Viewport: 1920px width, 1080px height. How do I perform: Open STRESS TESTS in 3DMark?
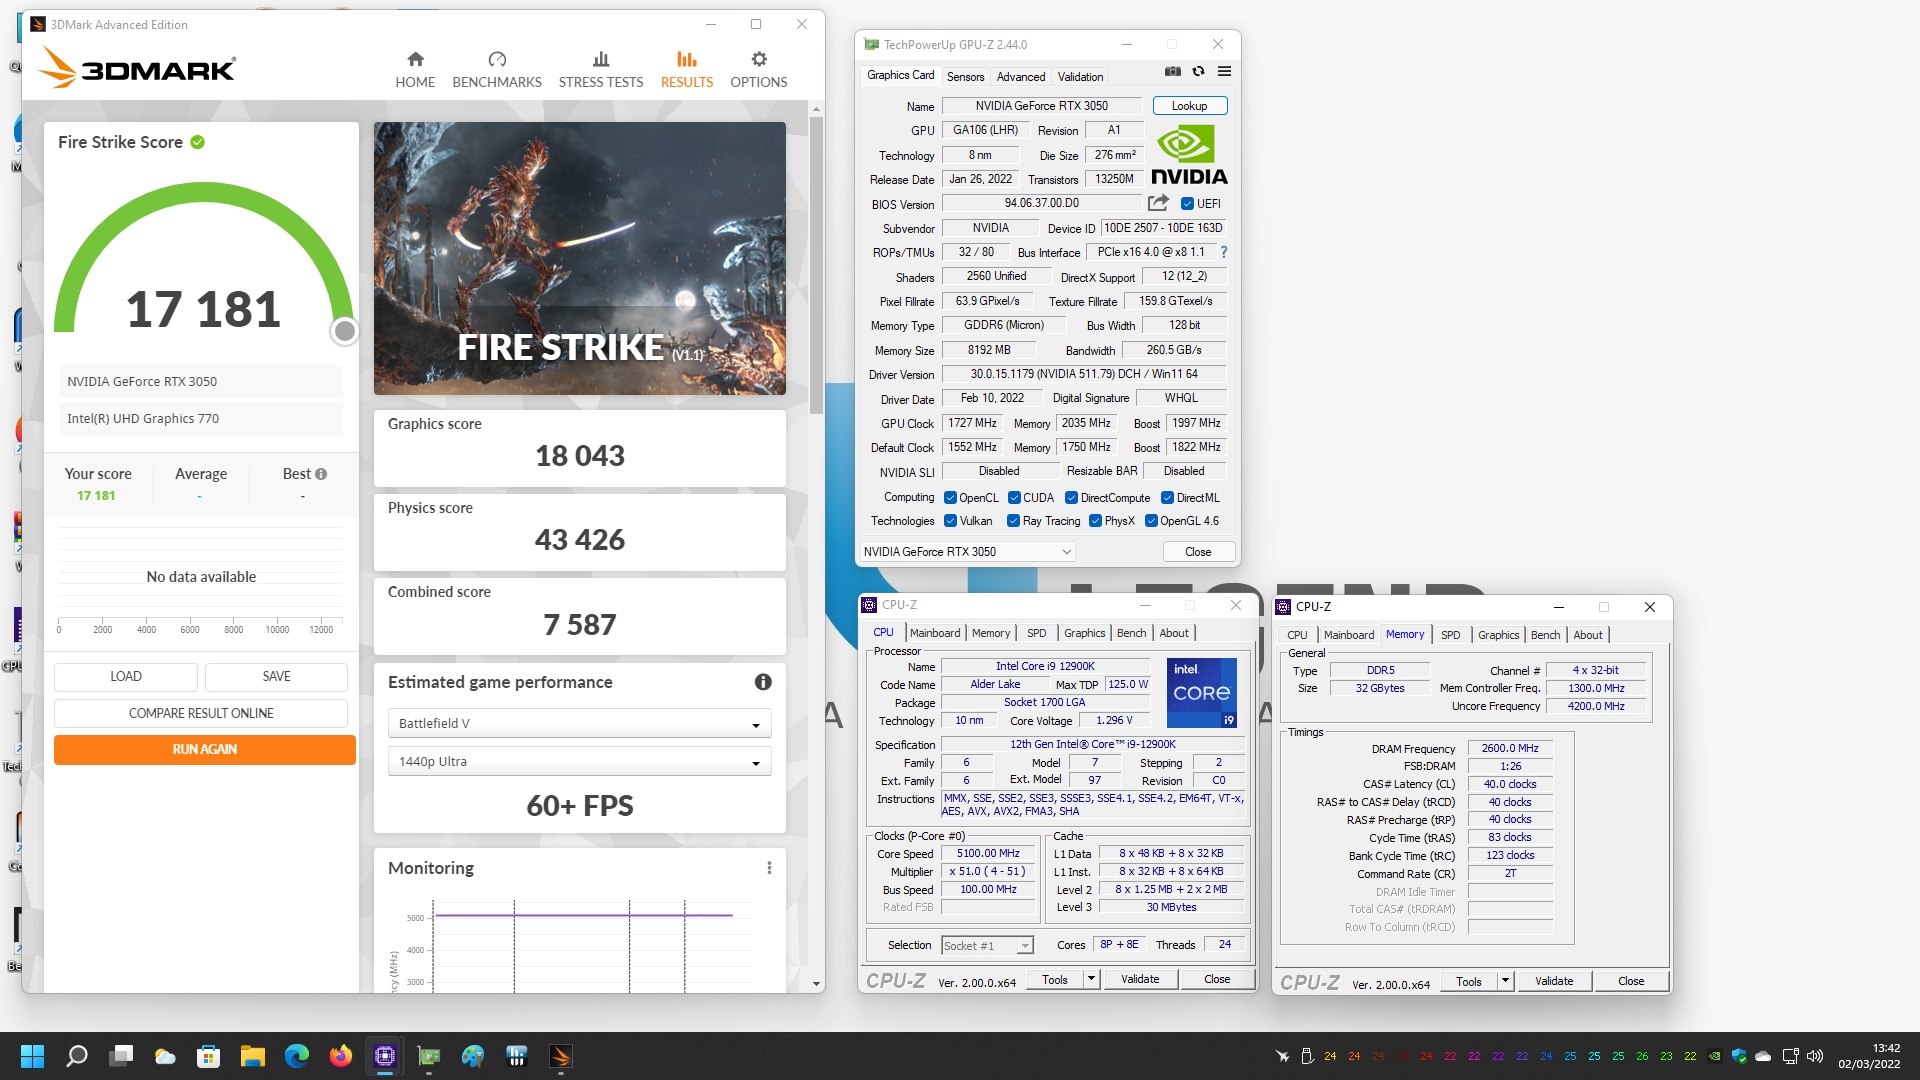pos(601,70)
